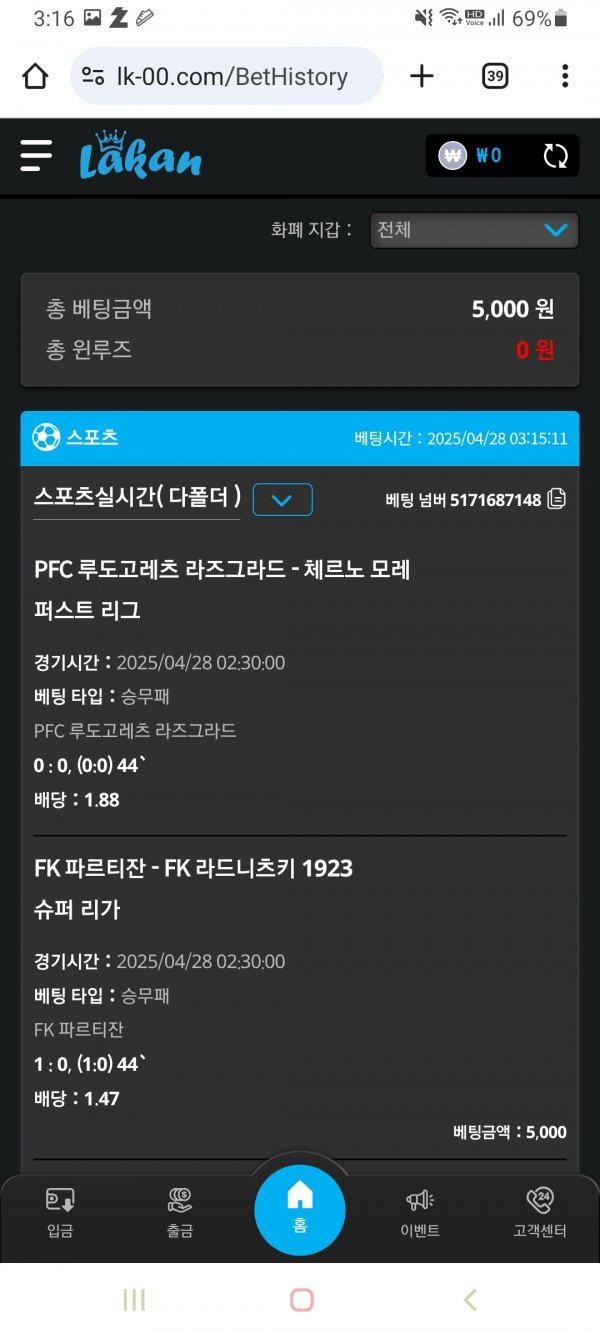Tap the Lakan crown logo
The width and height of the screenshot is (600, 1333).
[x=141, y=155]
